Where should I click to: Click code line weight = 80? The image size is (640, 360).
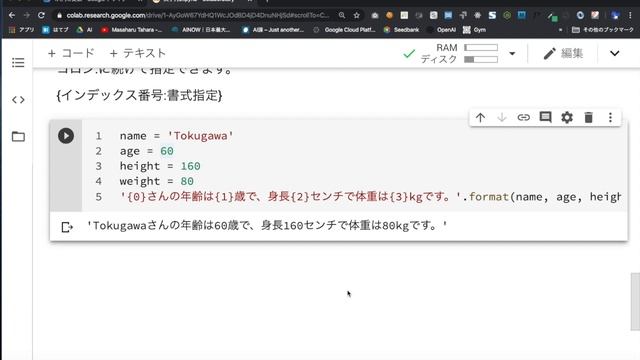(x=156, y=181)
